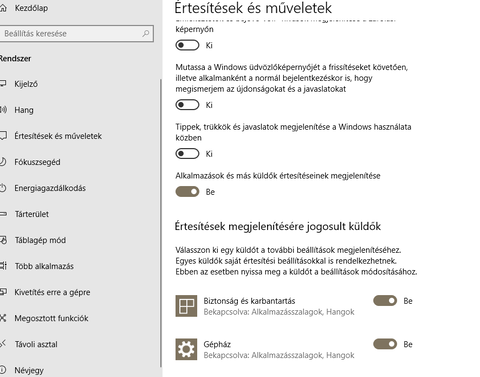The image size is (480, 377).
Task: Click the Fókuszsegéd moon icon
Action: 3,162
